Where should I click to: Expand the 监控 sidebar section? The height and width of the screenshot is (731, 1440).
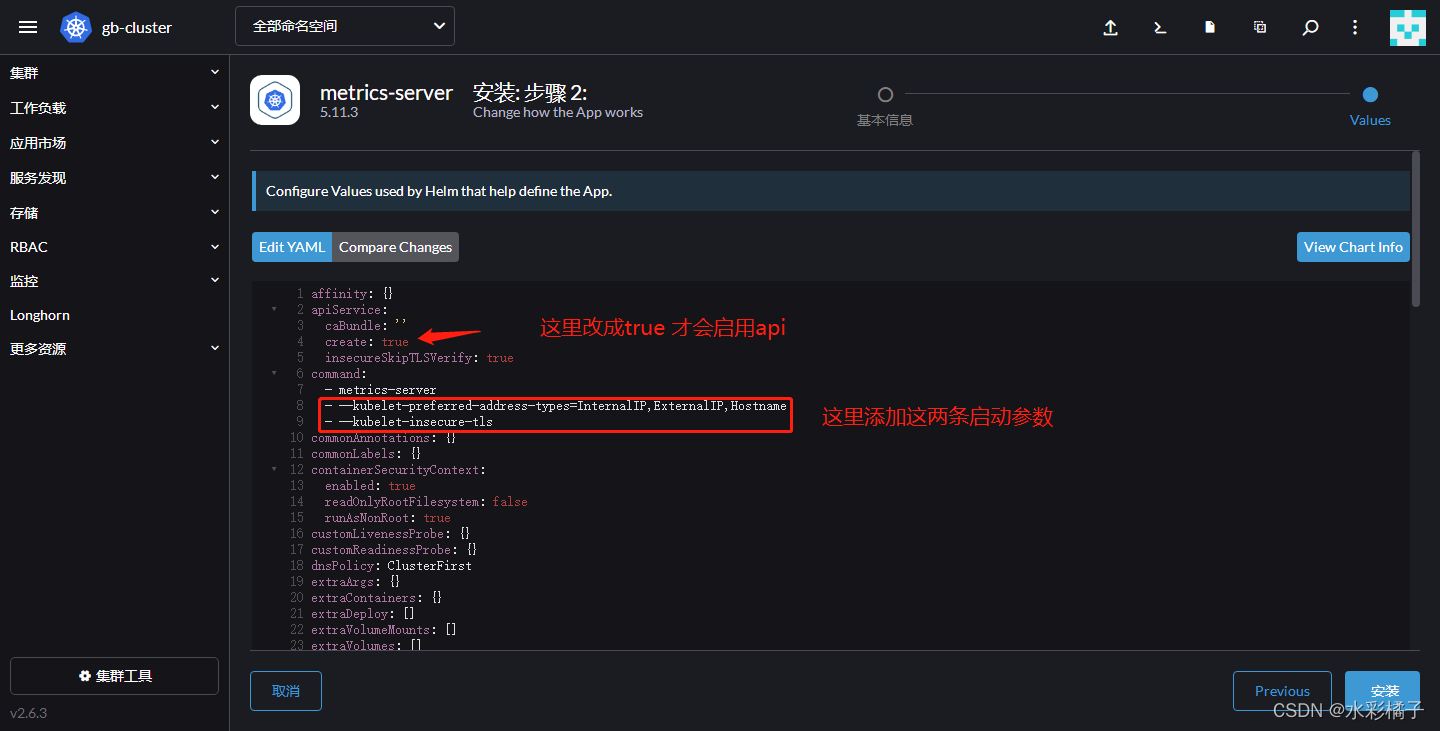(x=114, y=282)
